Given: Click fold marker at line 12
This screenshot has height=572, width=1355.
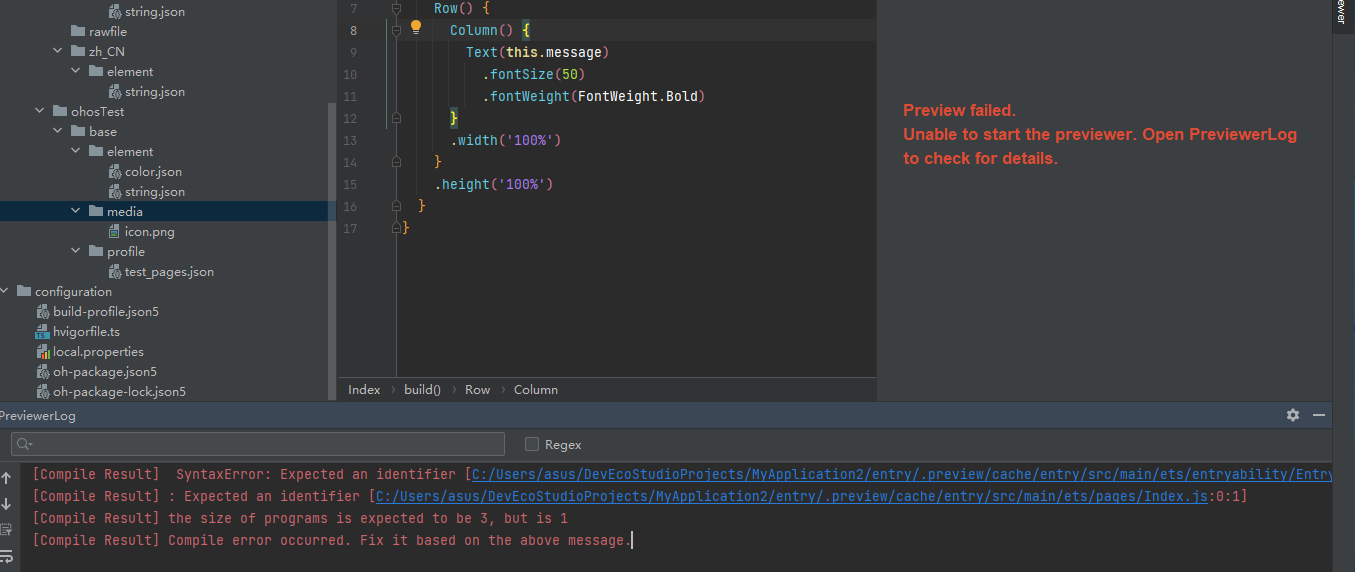Looking at the screenshot, I should coord(396,118).
